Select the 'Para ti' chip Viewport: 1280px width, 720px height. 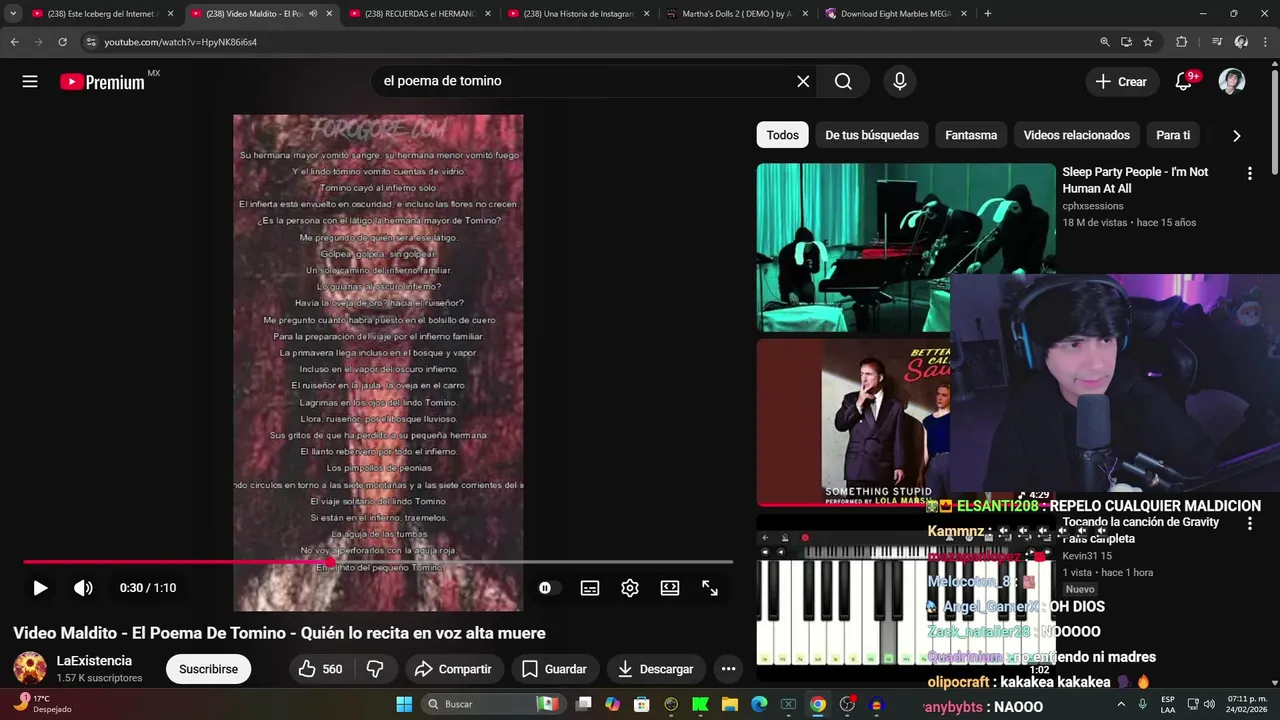coord(1173,135)
